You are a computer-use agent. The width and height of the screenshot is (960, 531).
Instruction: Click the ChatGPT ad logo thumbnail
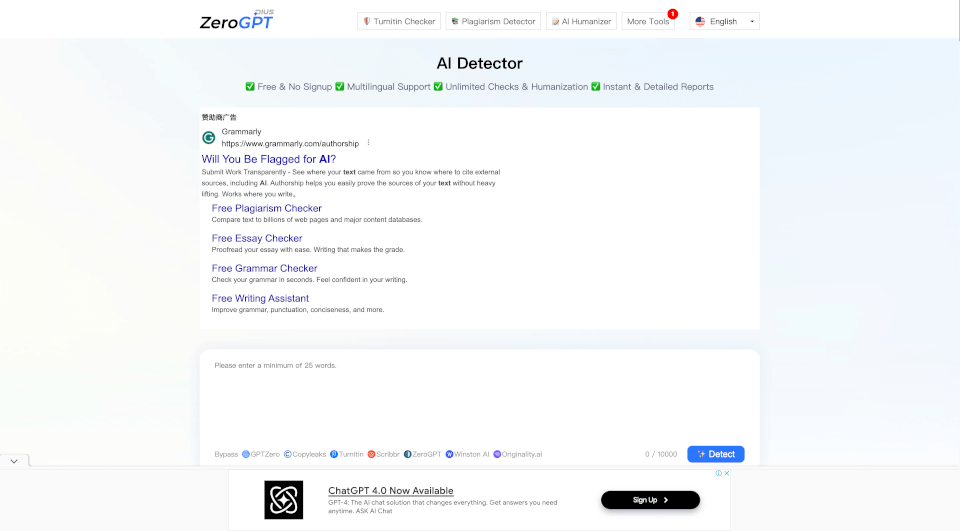[283, 500]
